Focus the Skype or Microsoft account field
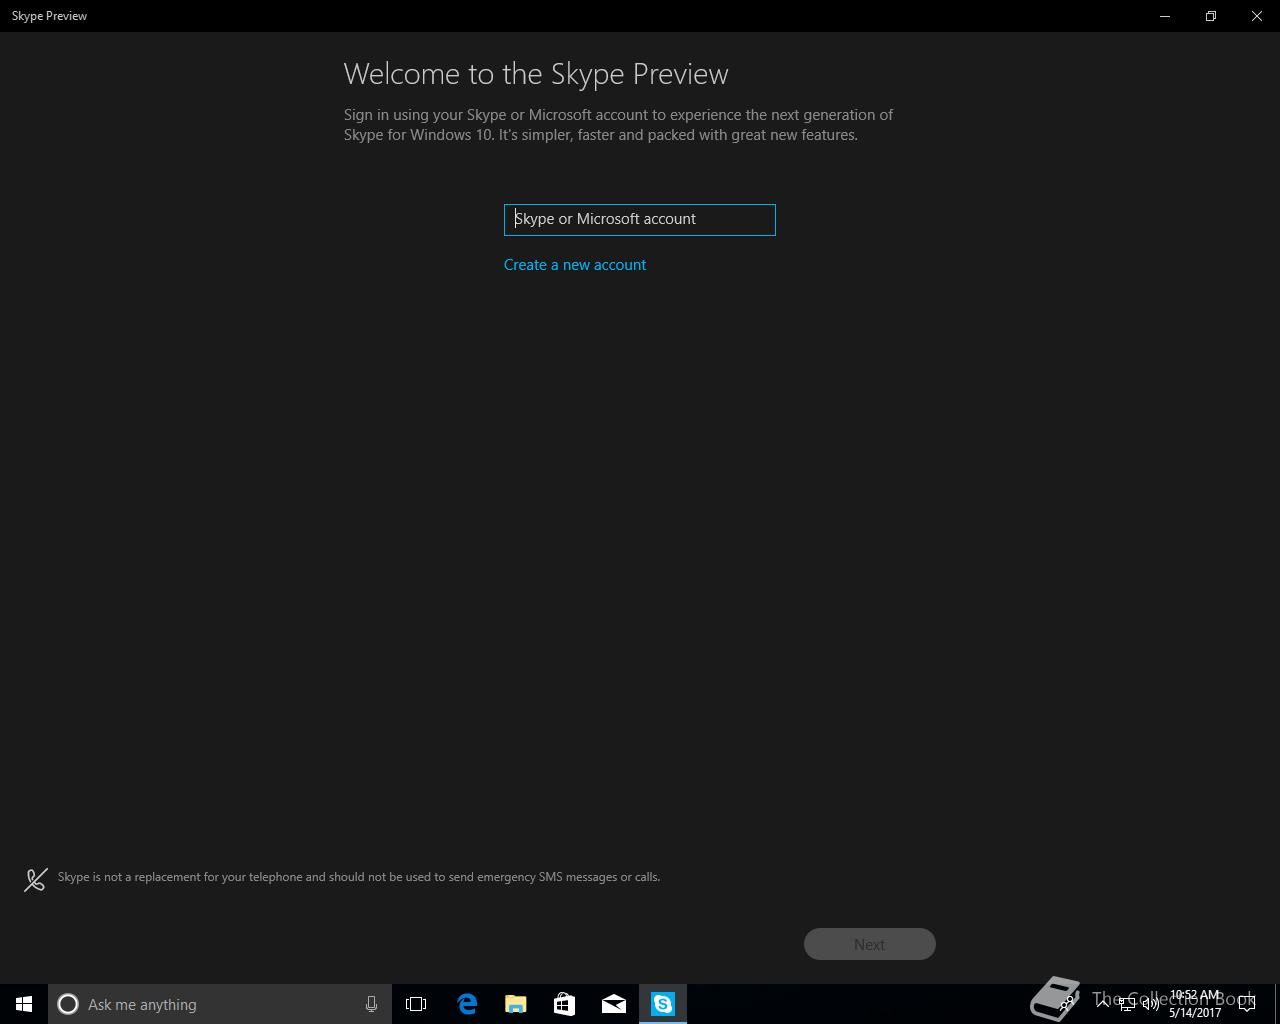The height and width of the screenshot is (1024, 1280). (x=639, y=220)
